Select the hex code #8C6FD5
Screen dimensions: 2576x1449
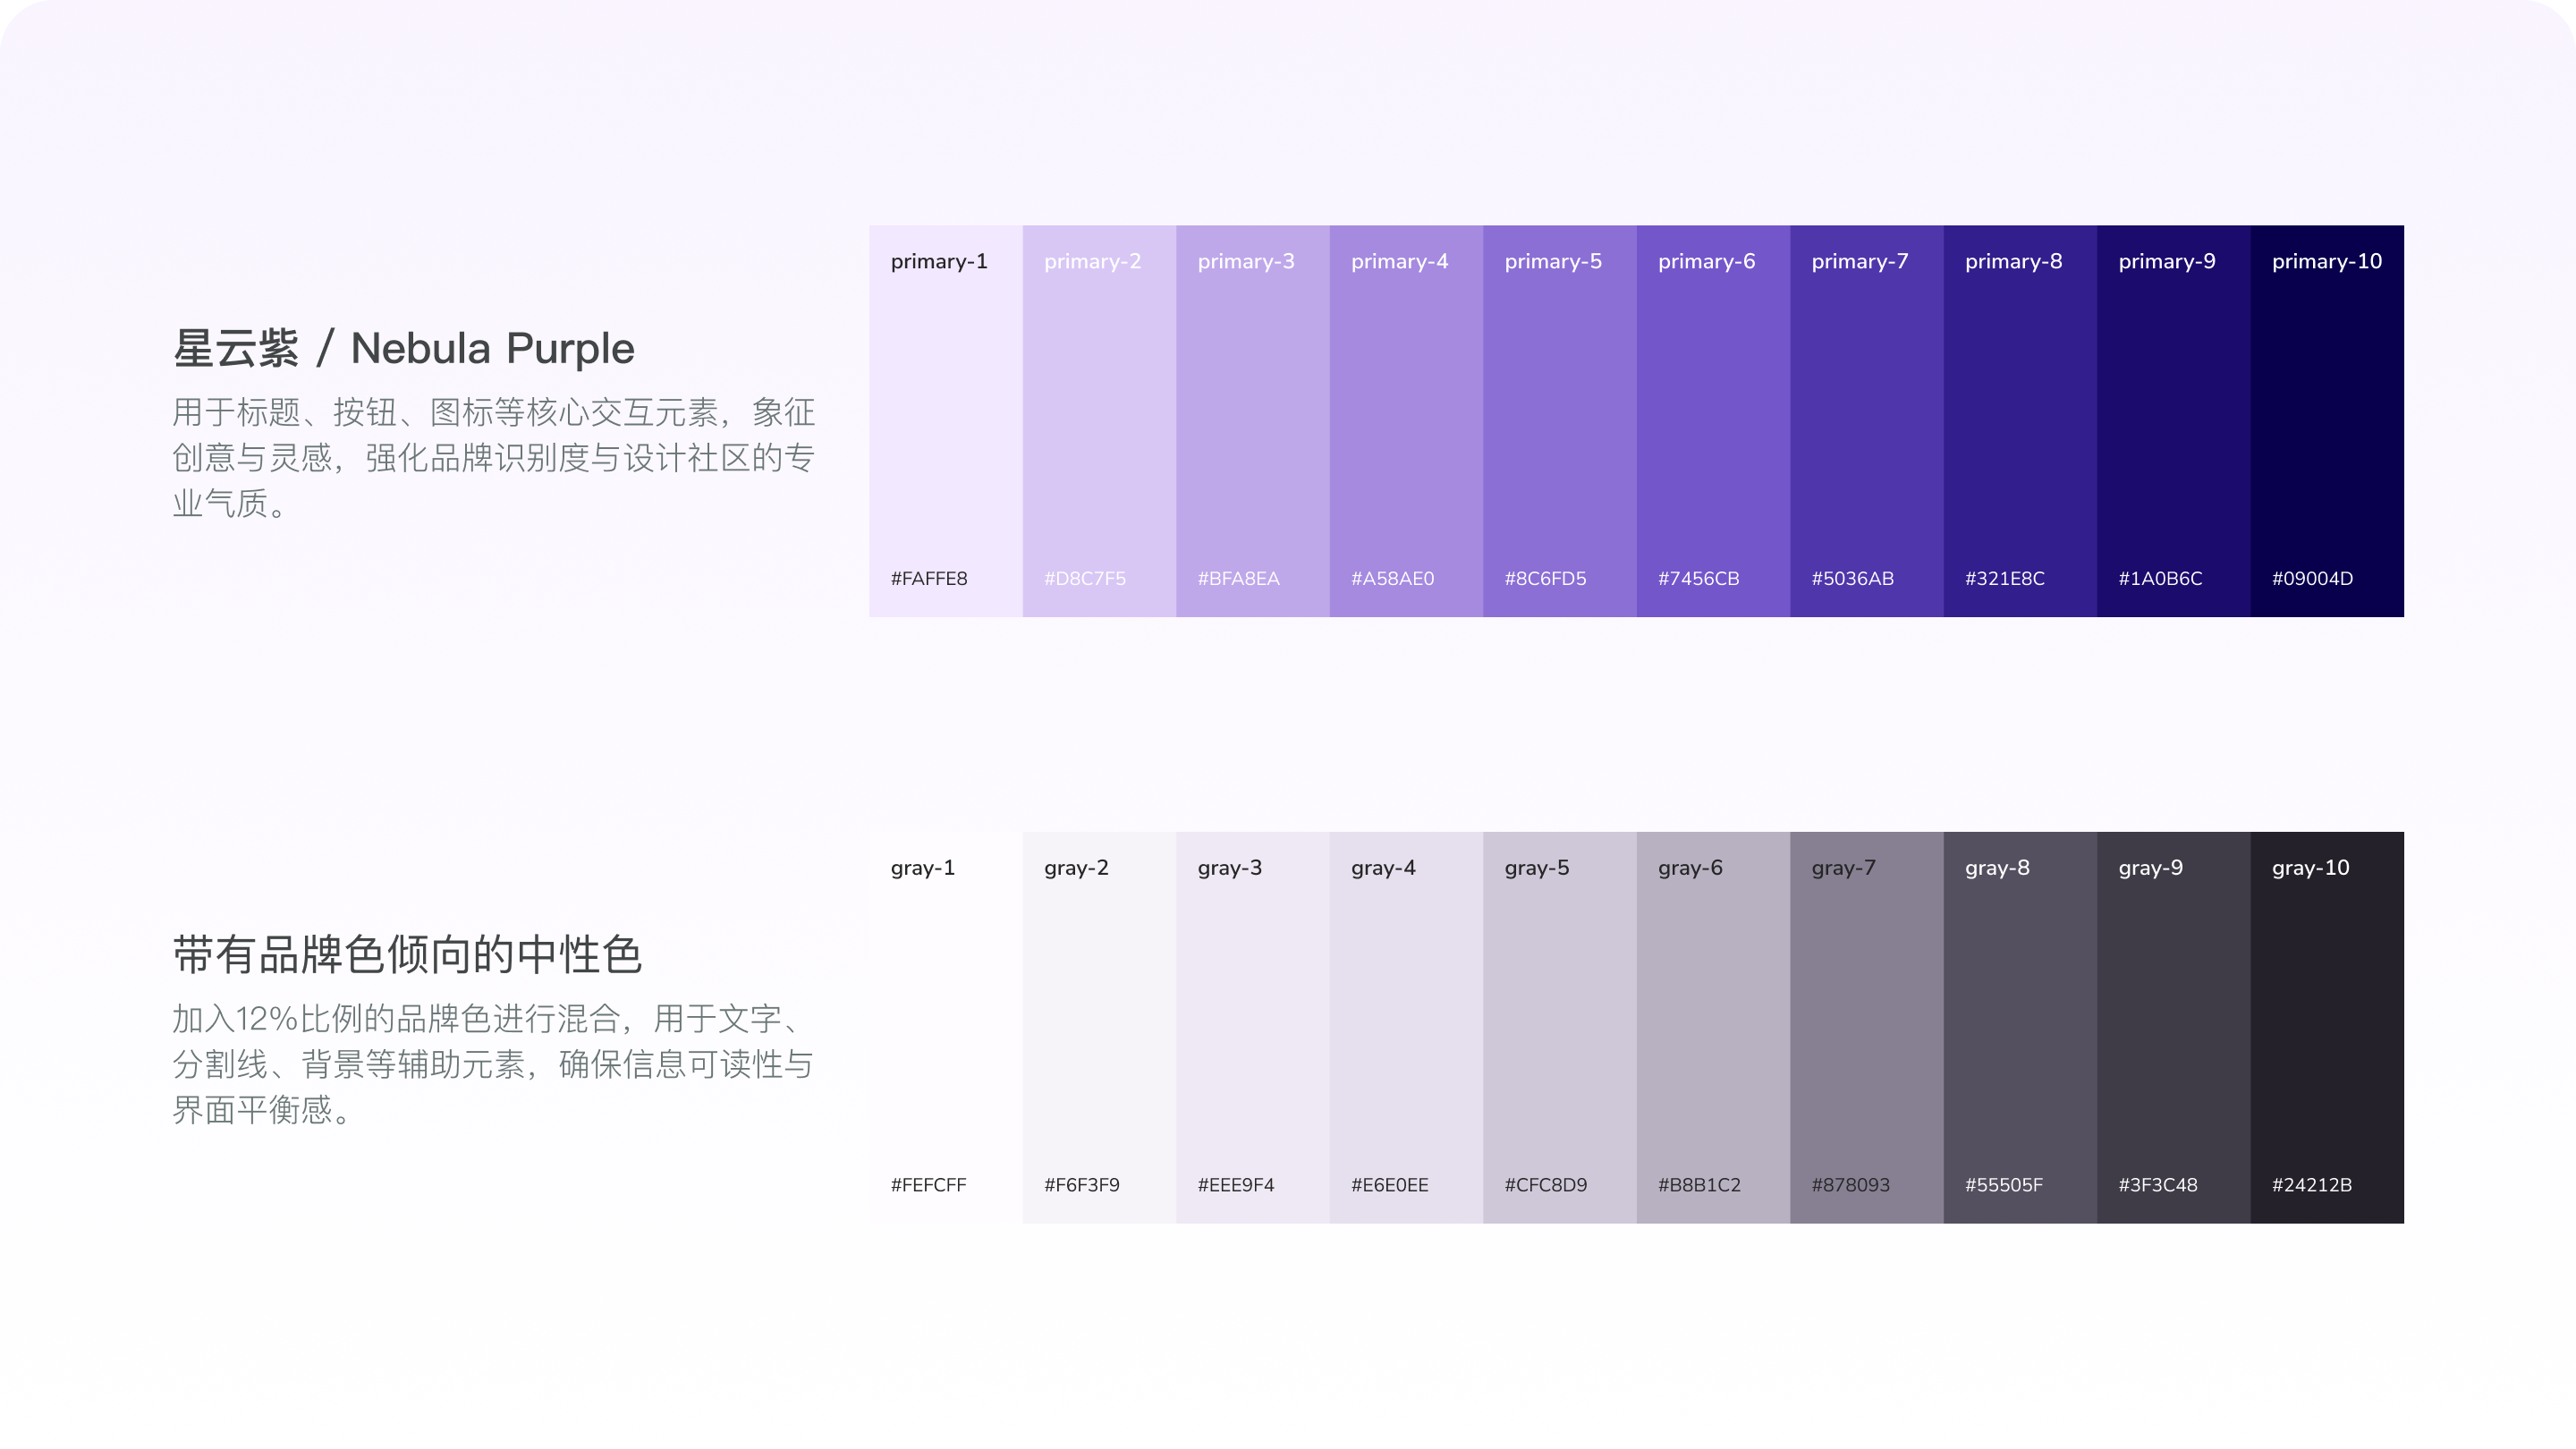[x=1546, y=578]
